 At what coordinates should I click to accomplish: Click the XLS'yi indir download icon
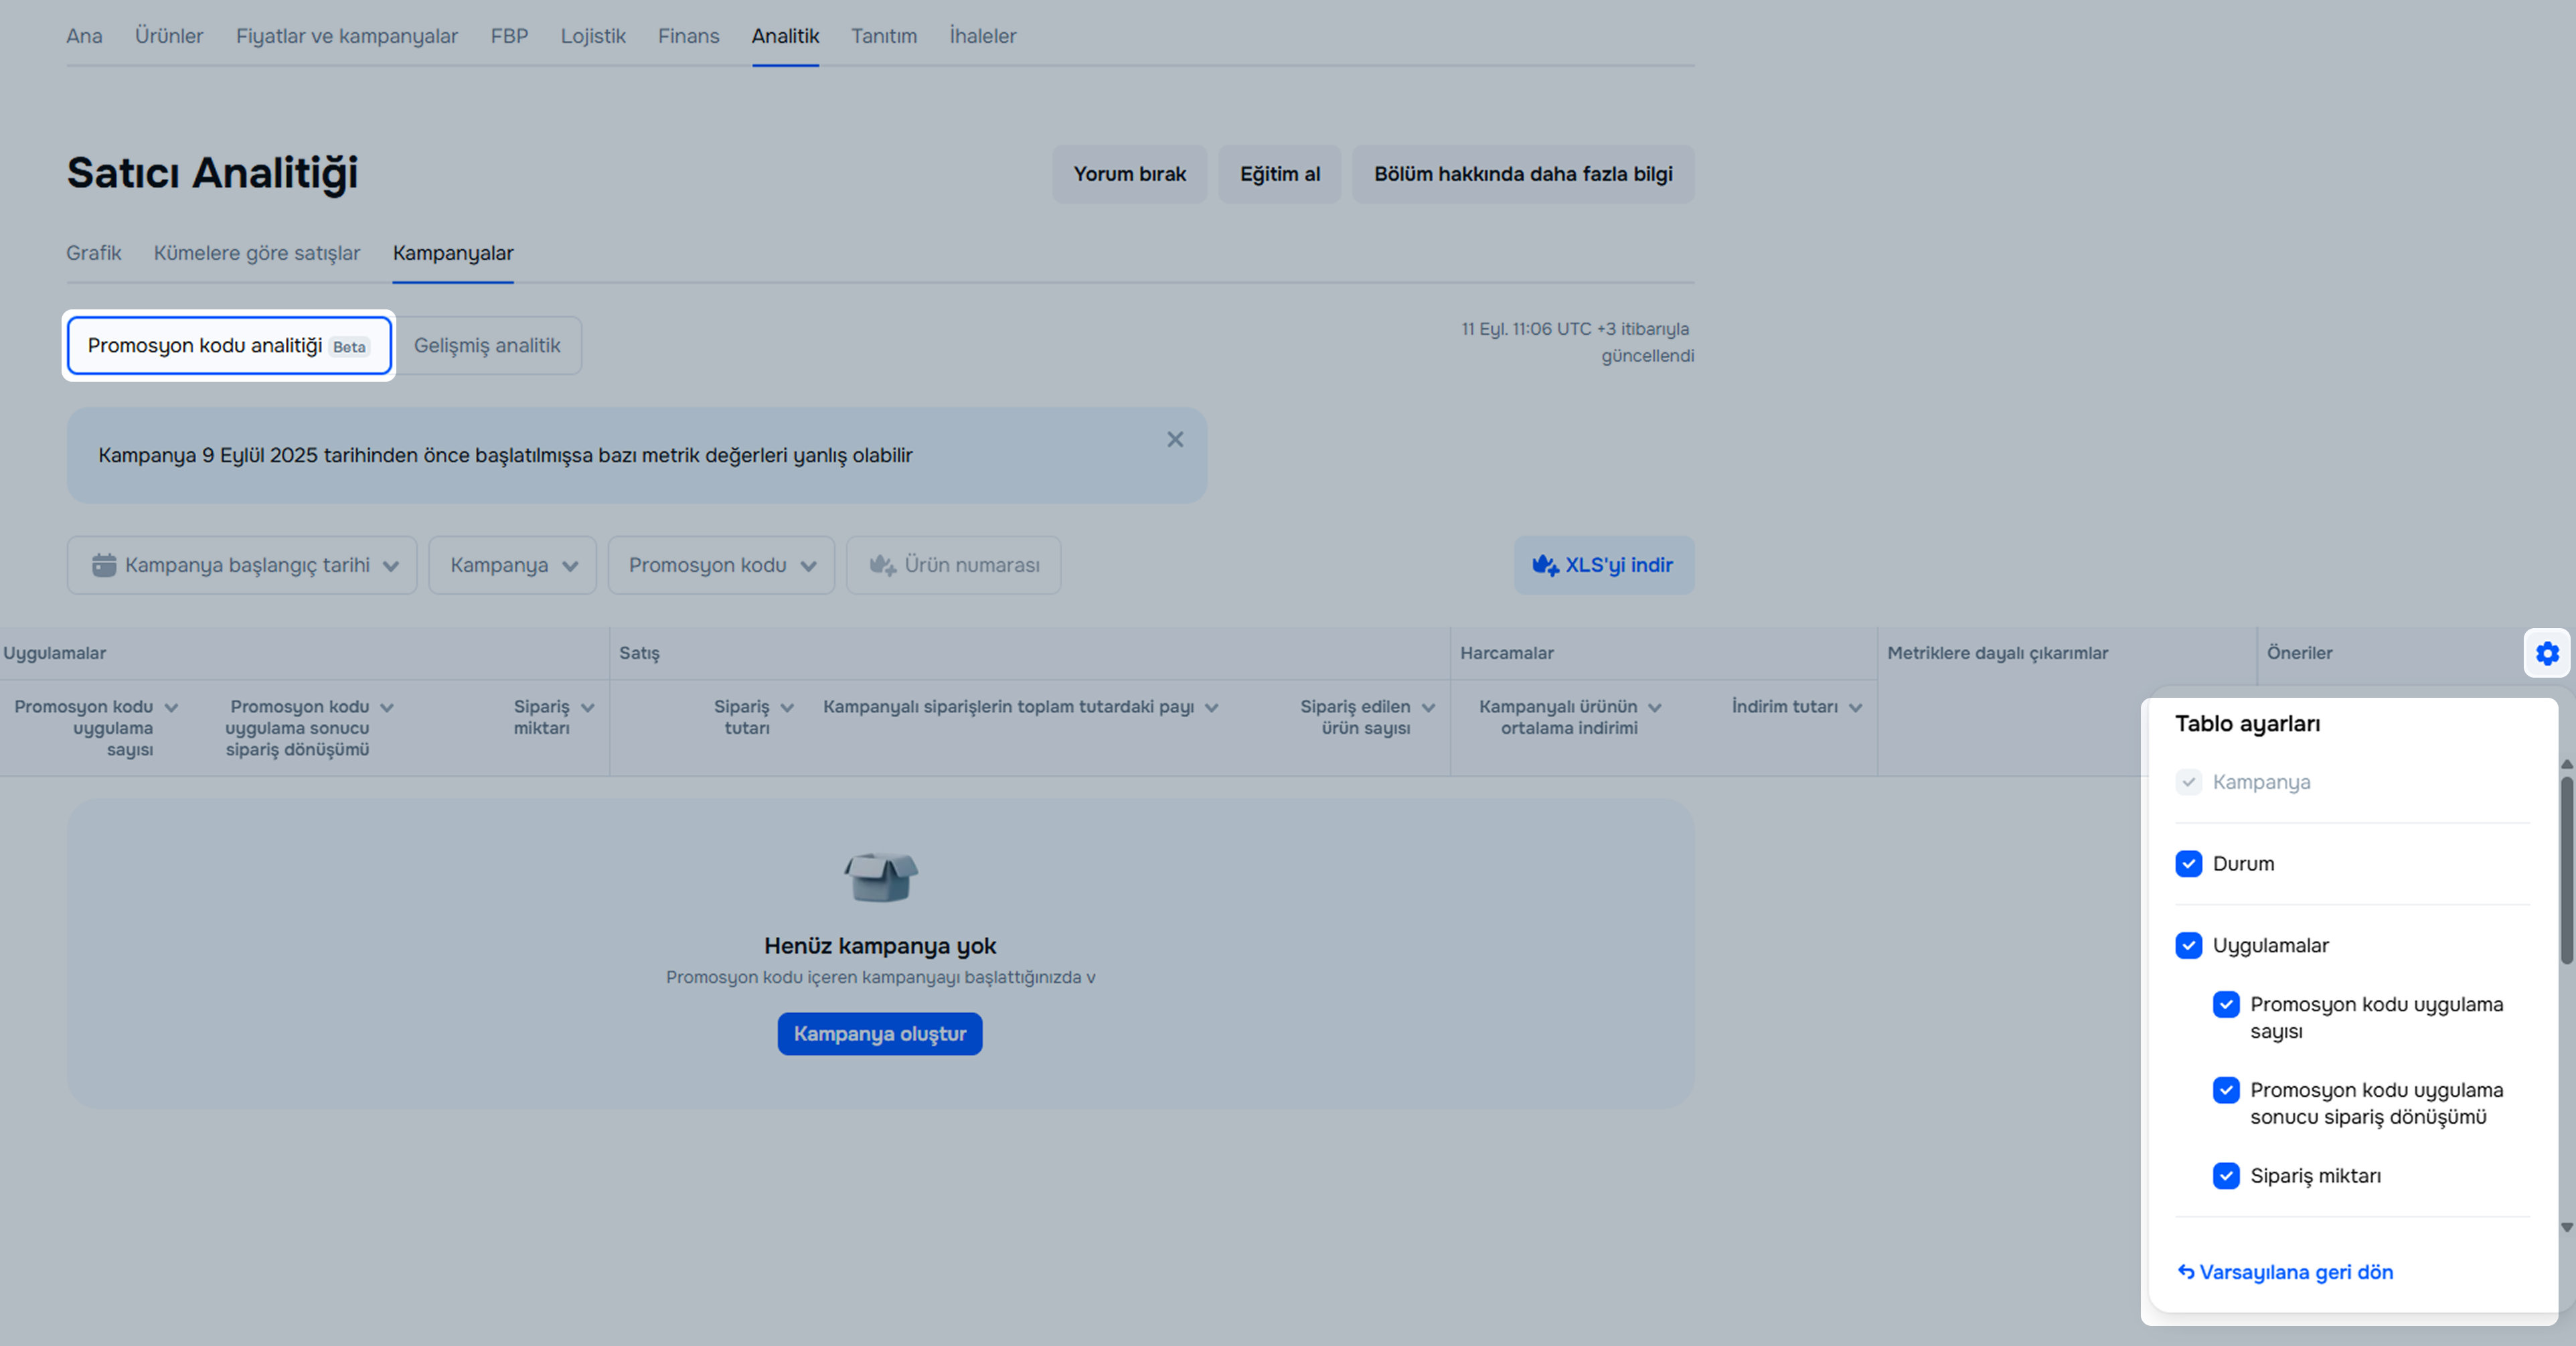point(1545,565)
